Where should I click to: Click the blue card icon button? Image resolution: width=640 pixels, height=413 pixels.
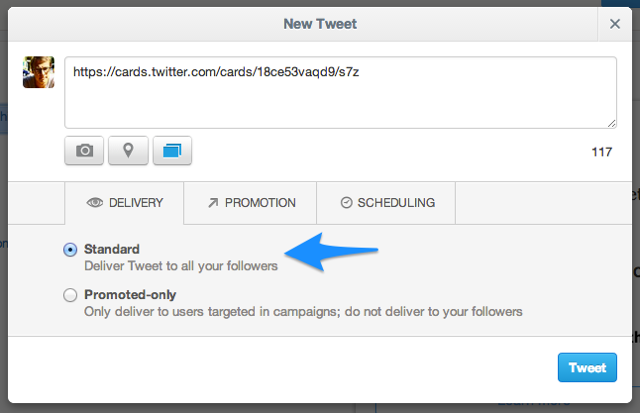click(172, 151)
